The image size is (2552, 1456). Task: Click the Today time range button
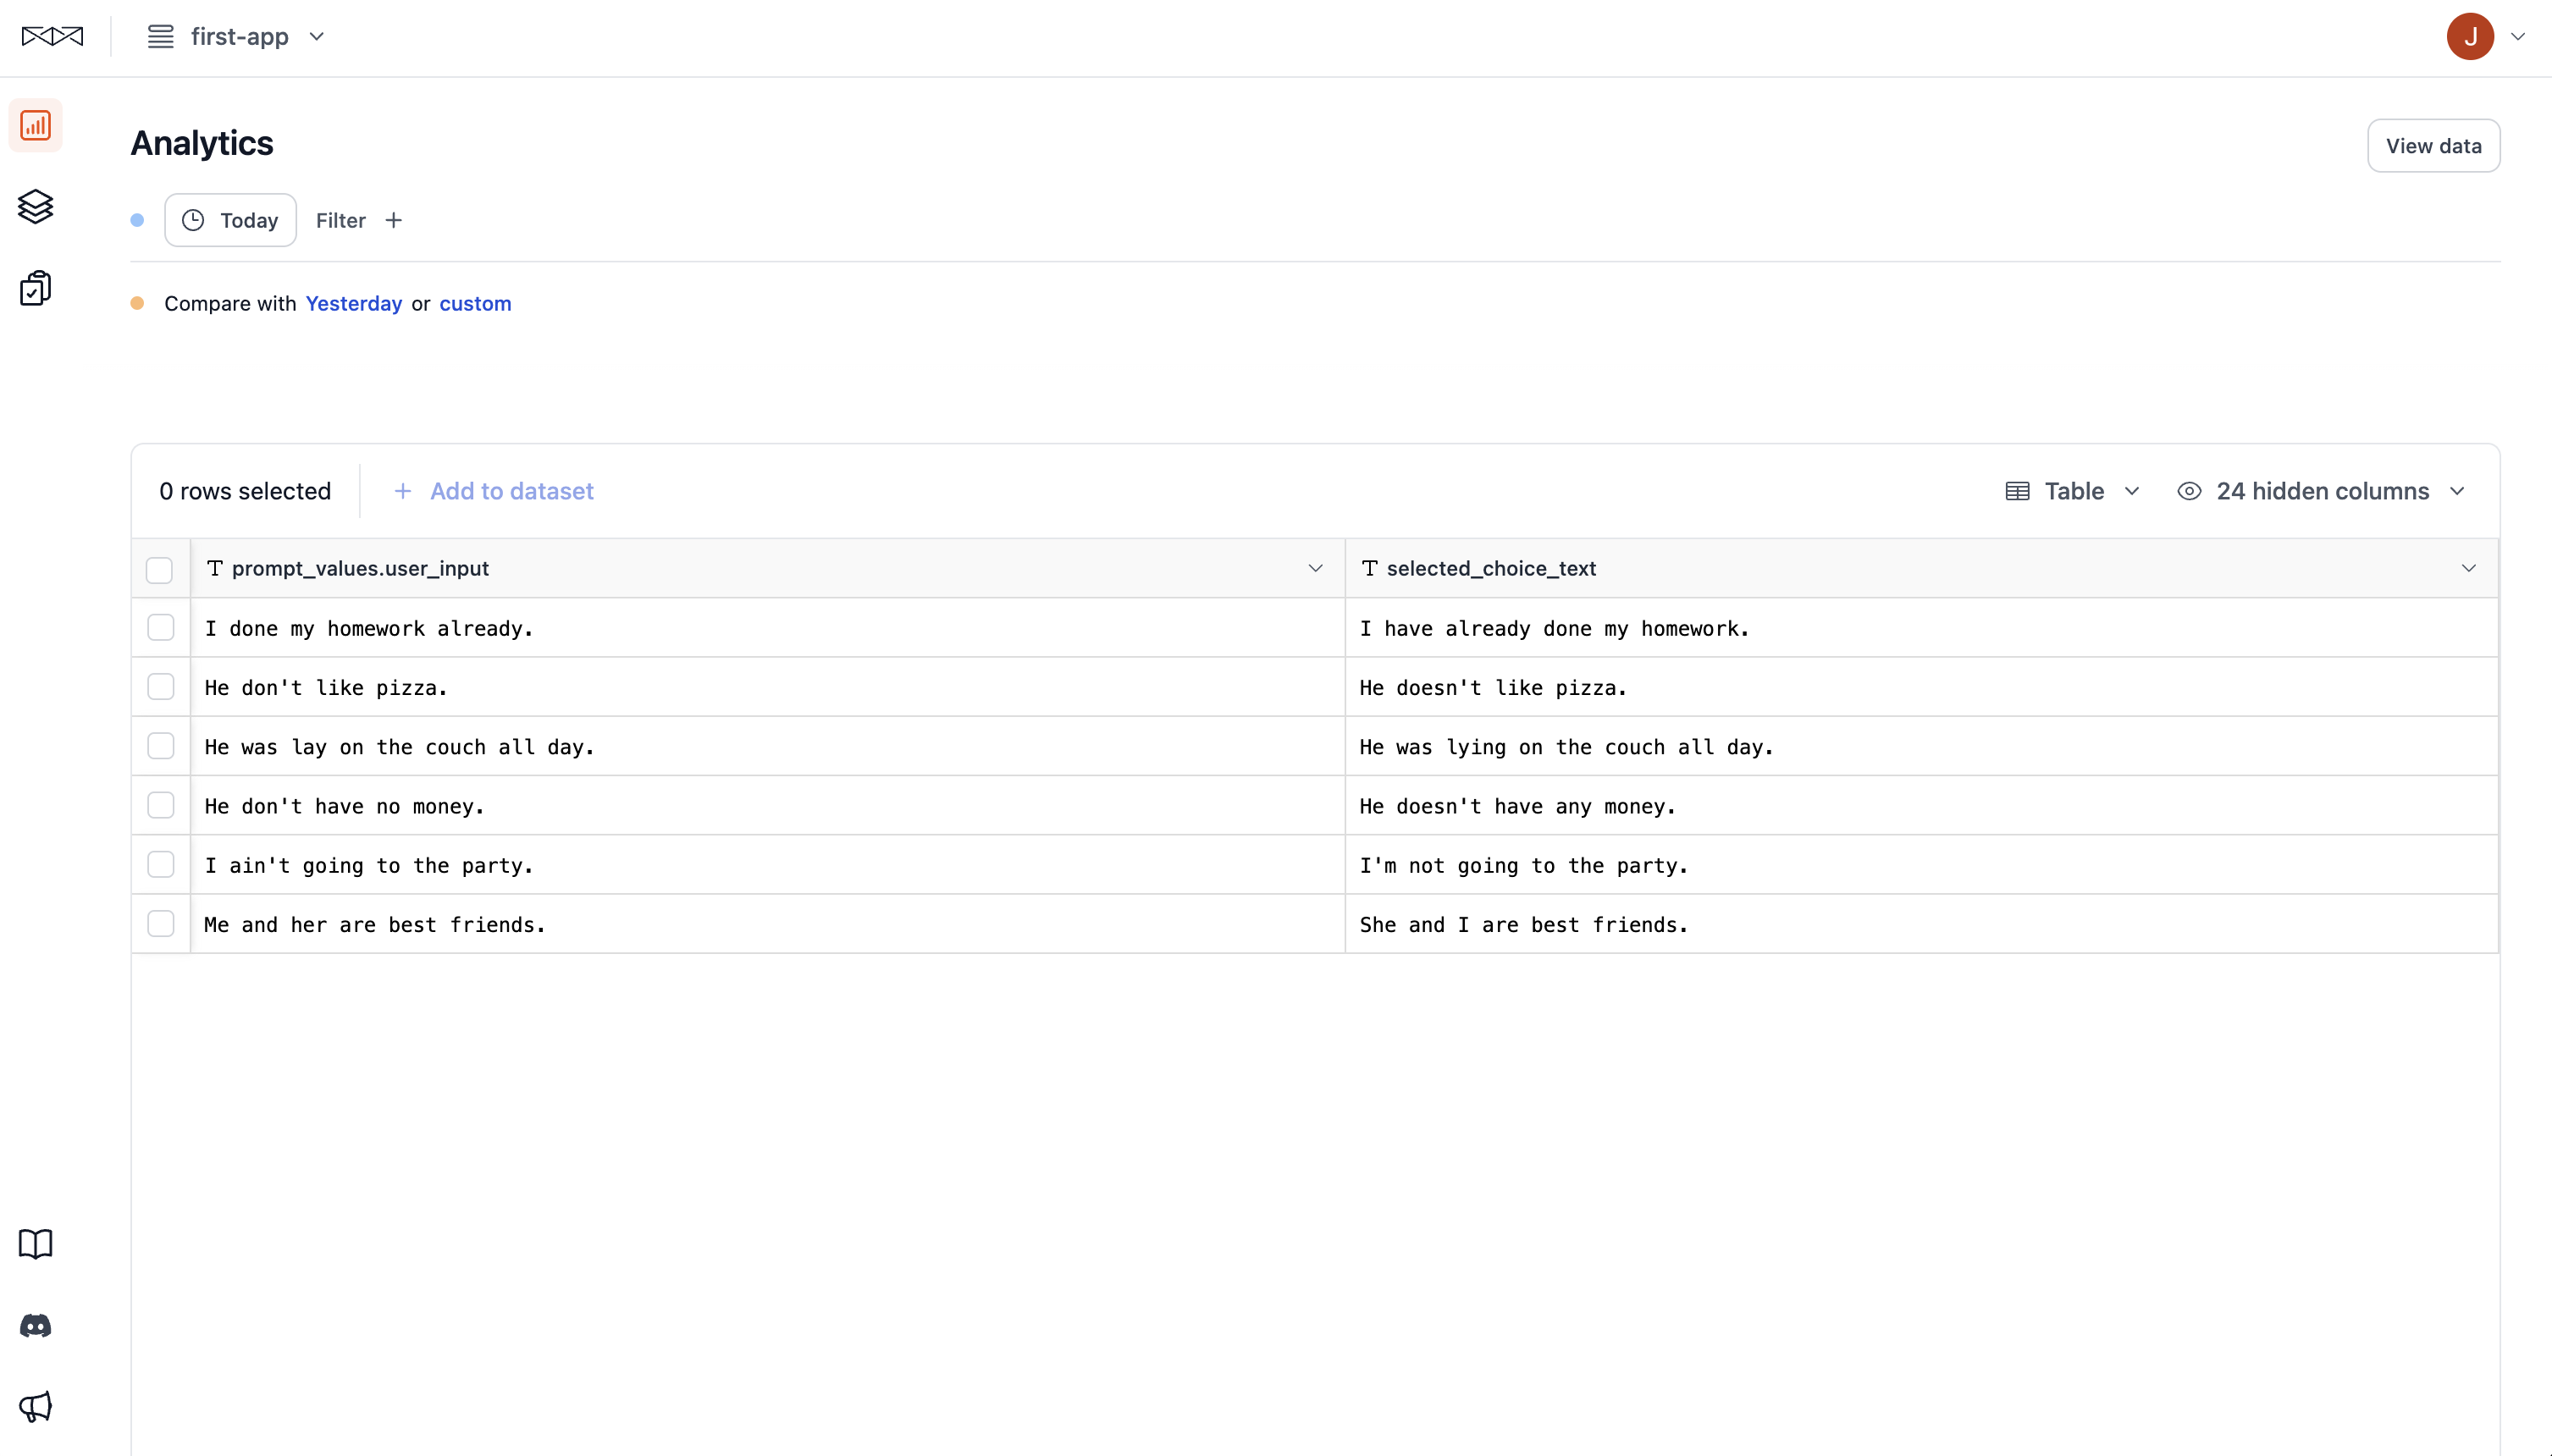tap(231, 220)
